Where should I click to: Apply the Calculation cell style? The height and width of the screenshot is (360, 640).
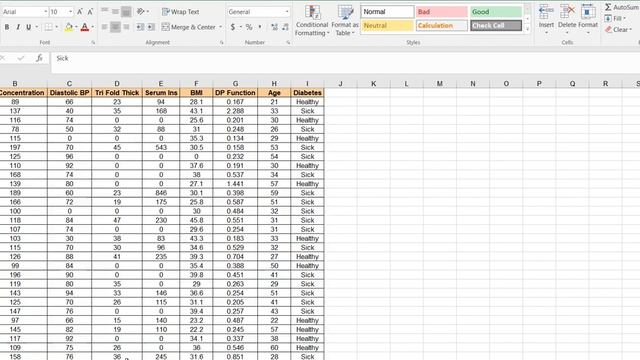[442, 26]
